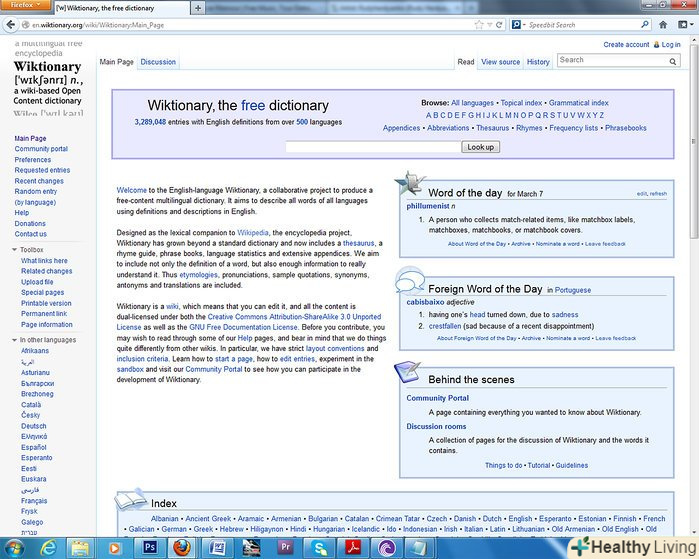Switch to the Discussion tab
The height and width of the screenshot is (559, 699).
158,62
